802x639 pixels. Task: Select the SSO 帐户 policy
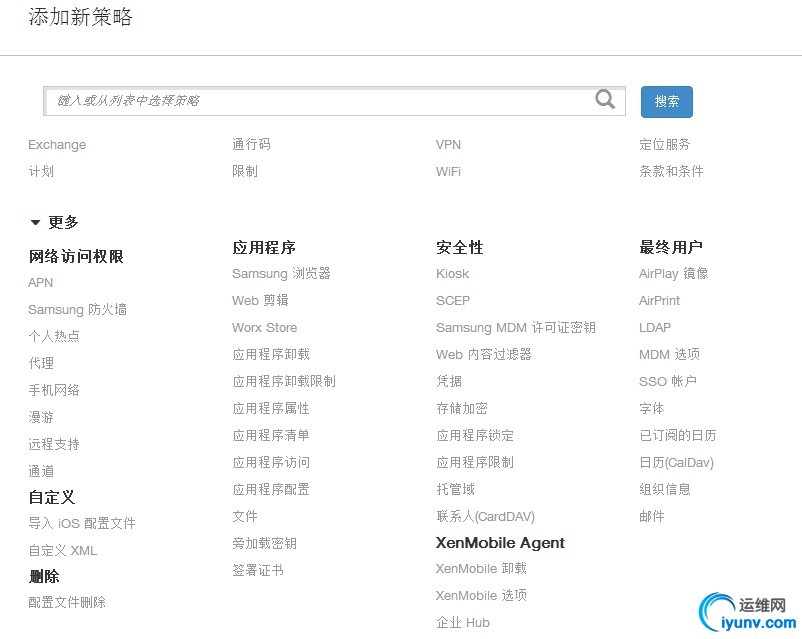(668, 381)
